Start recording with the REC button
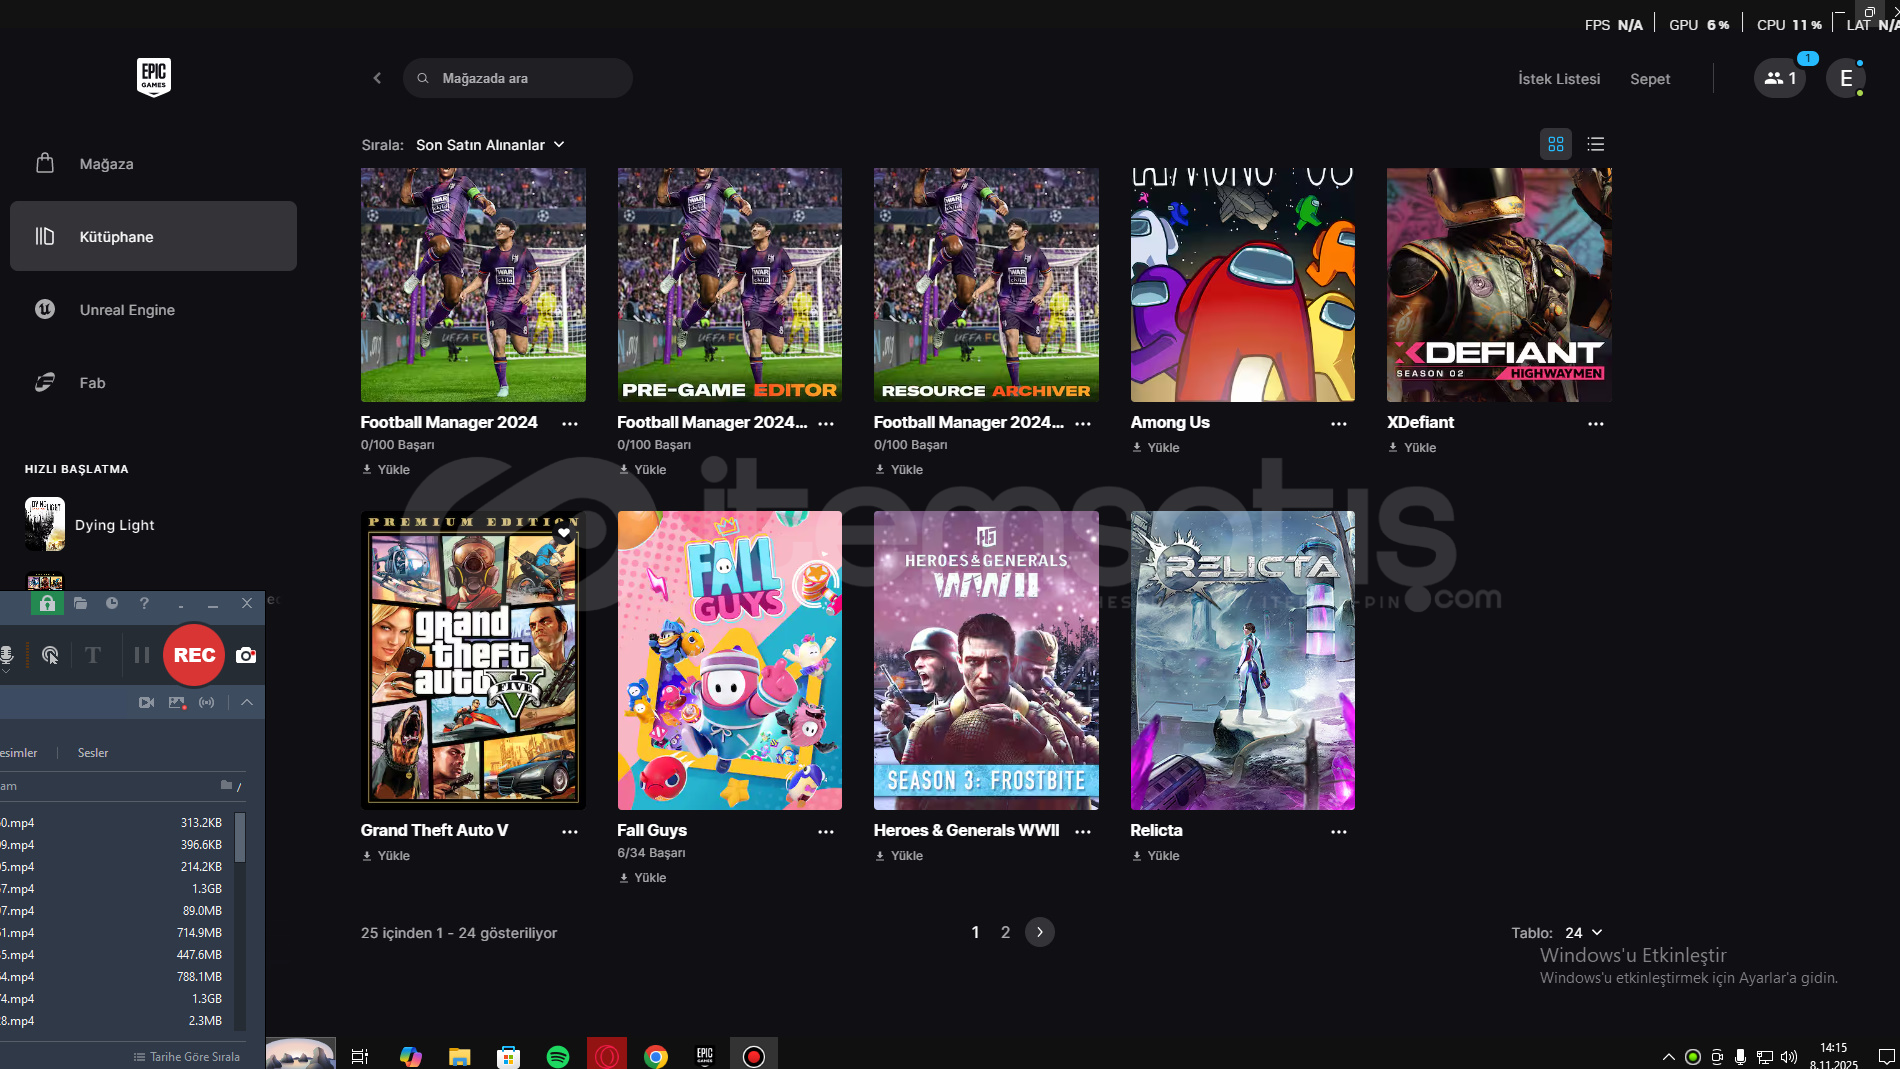 point(194,655)
